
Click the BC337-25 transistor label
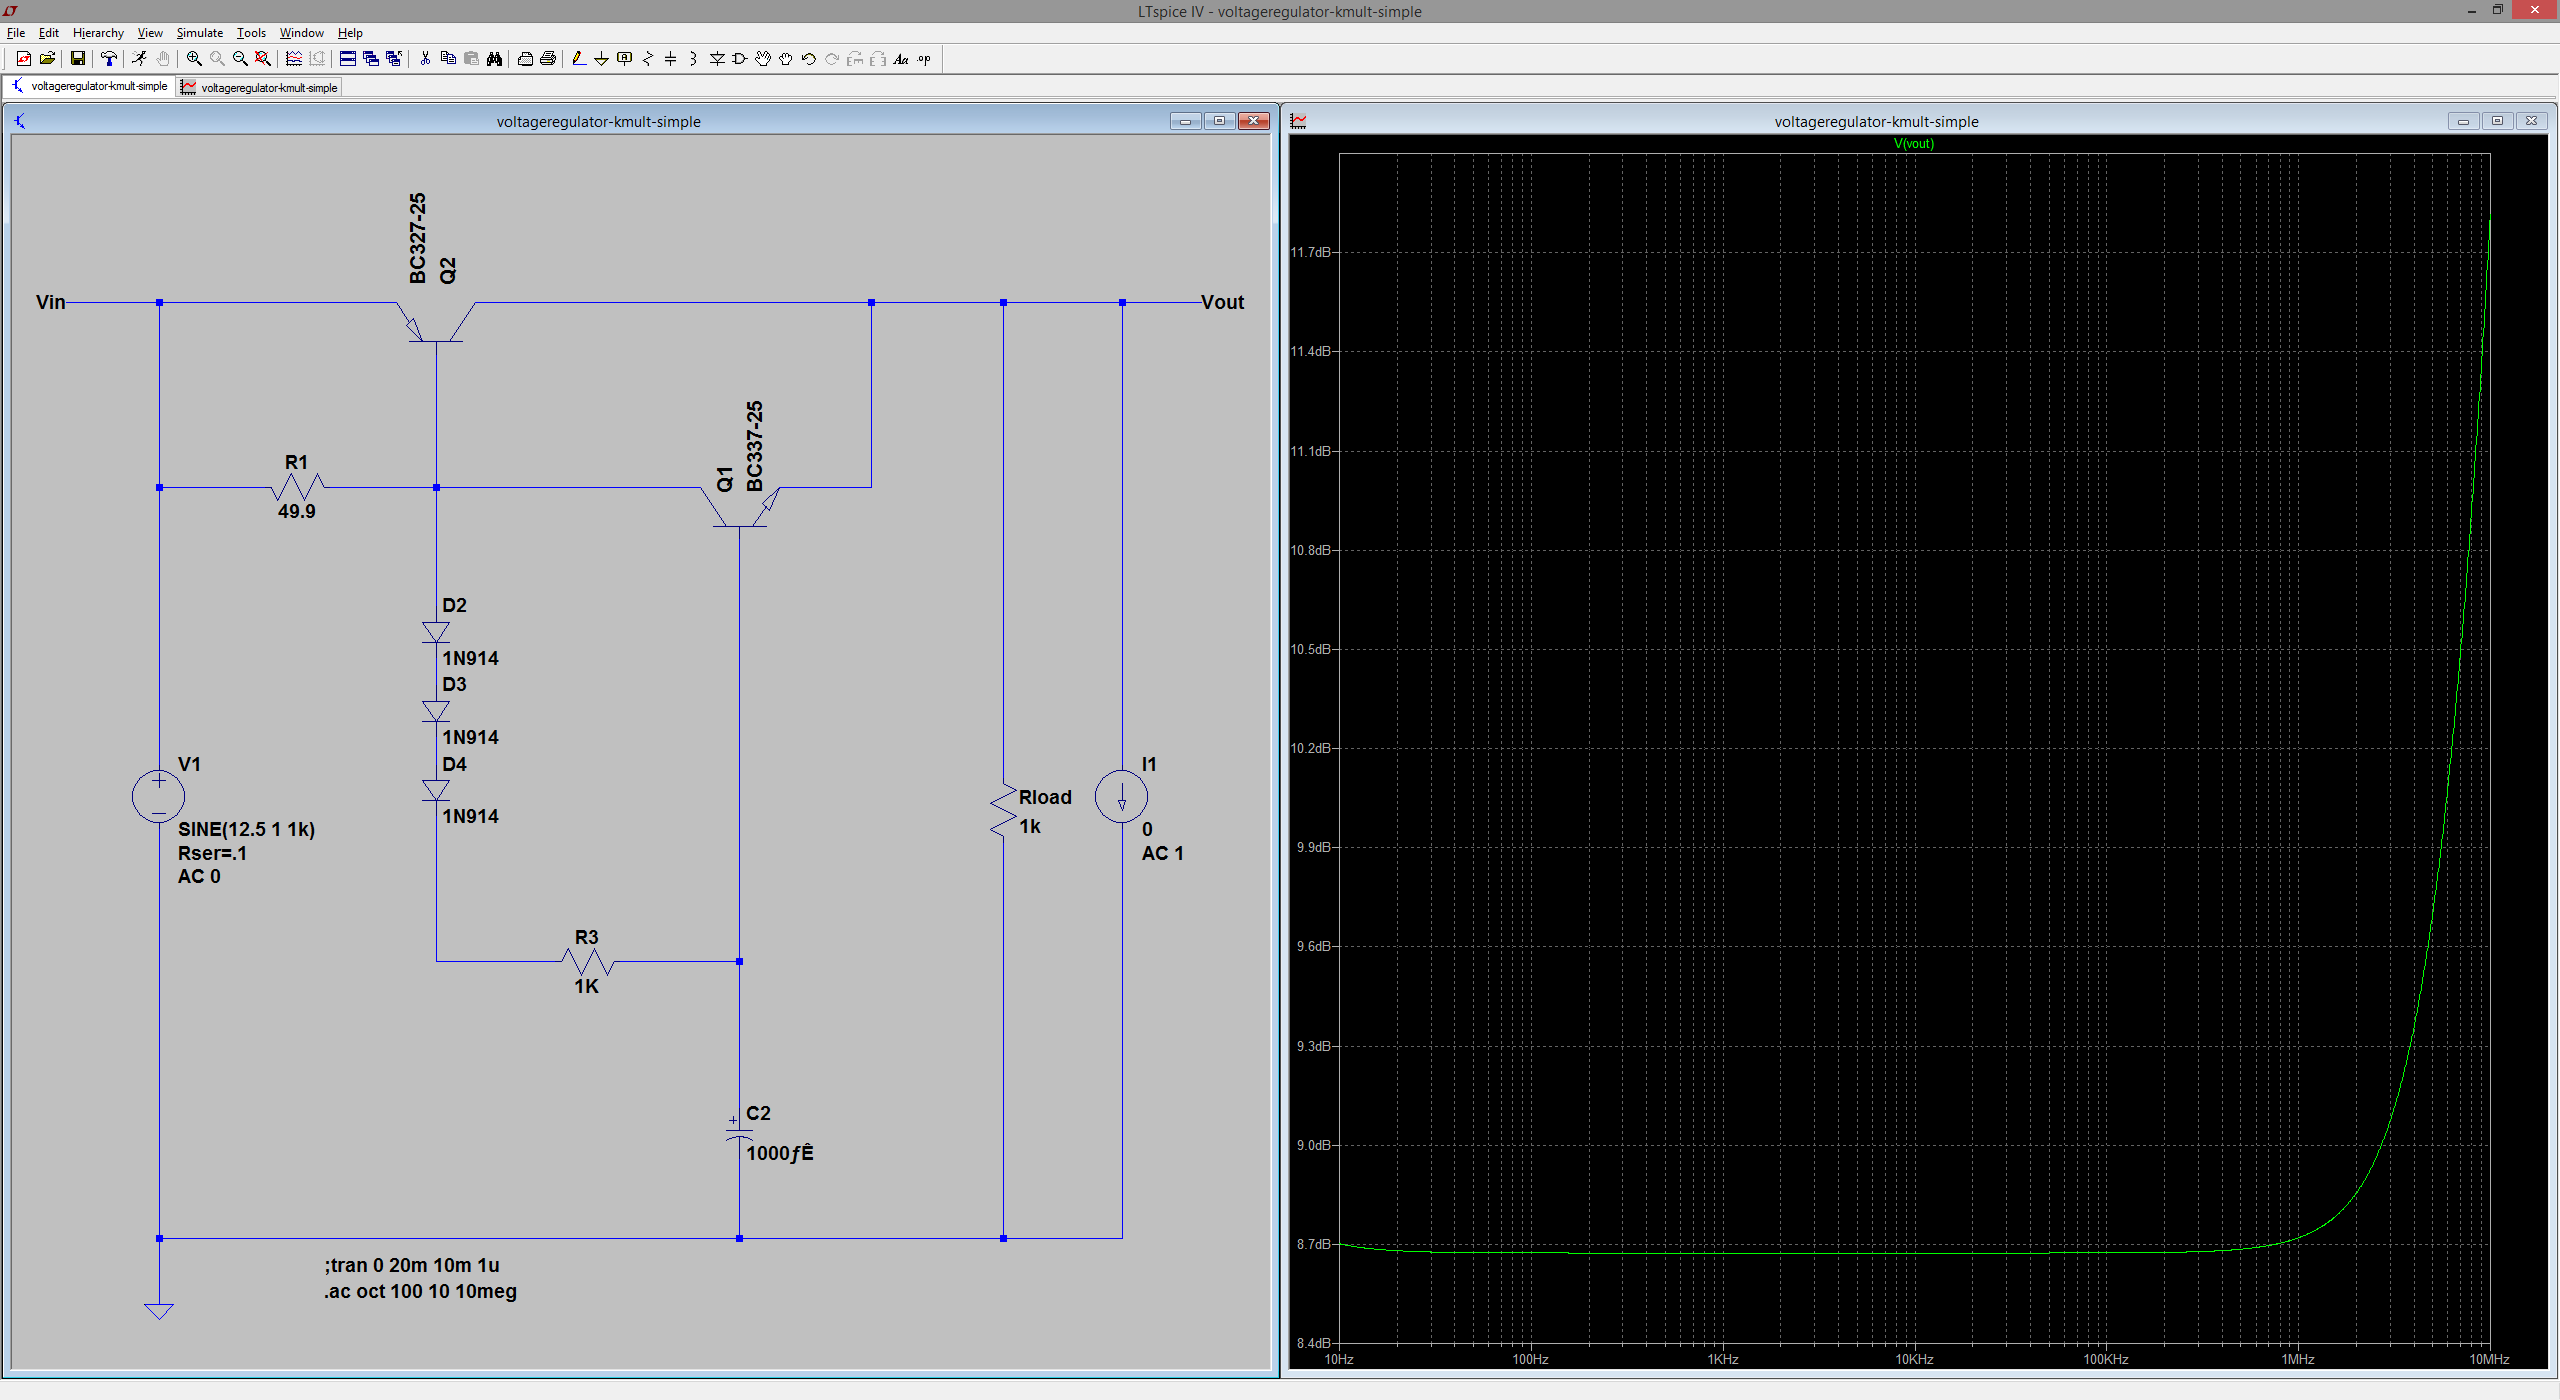[x=755, y=446]
